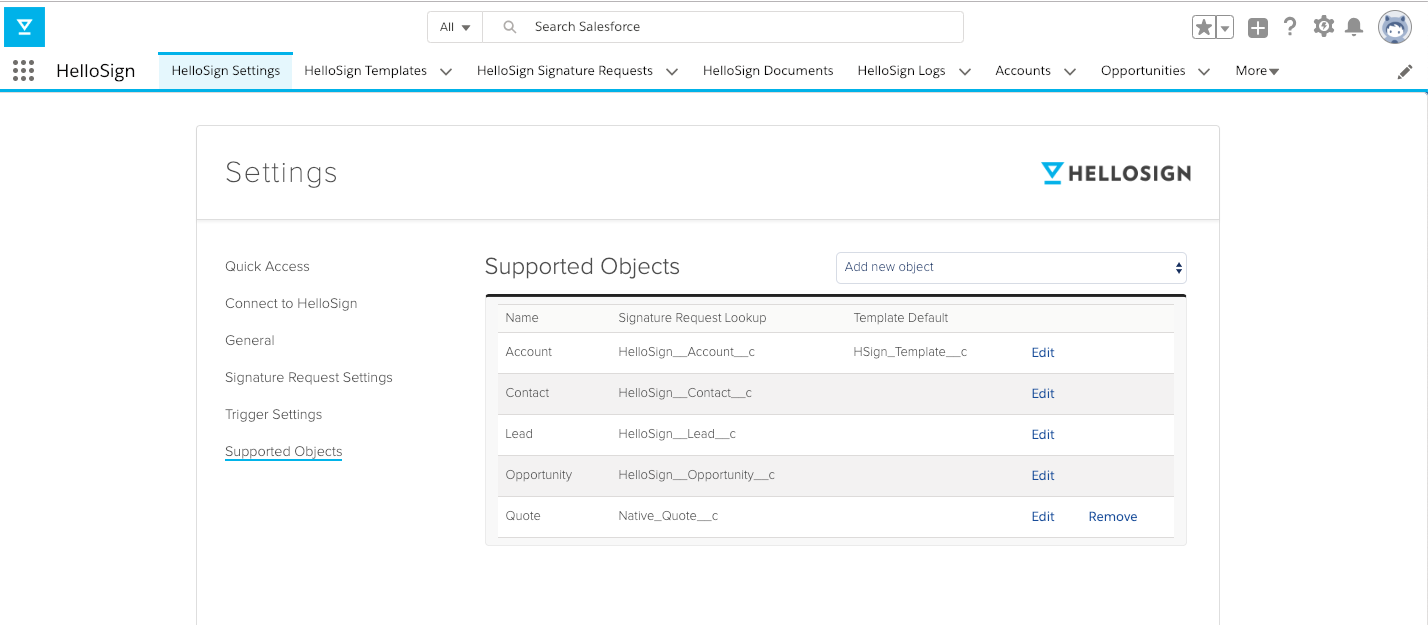Open the More navigation menu
Screen dimensions: 1428x625
pos(1257,71)
